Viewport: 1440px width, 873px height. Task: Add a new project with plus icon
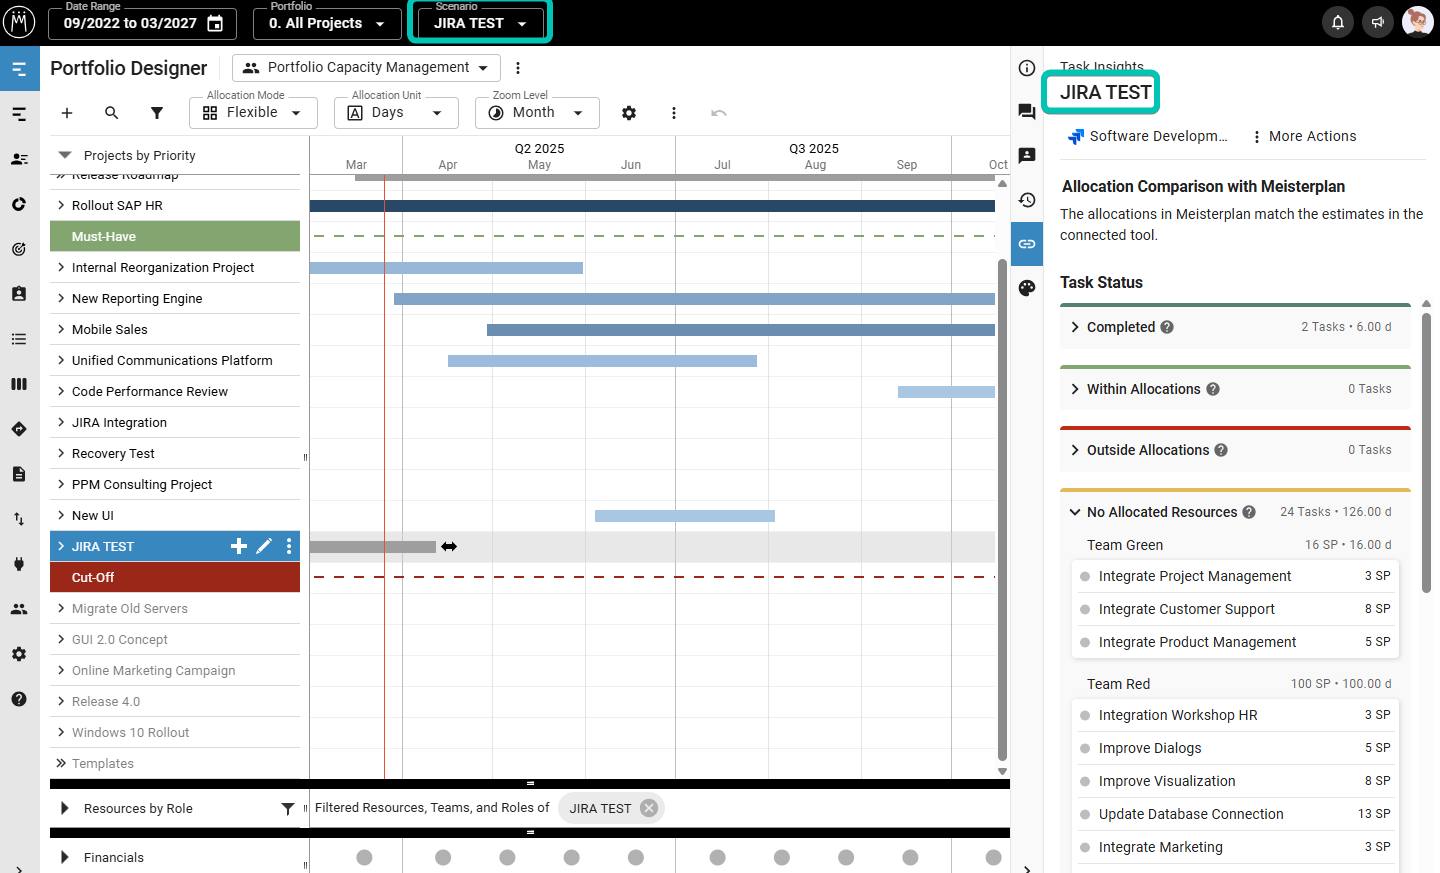(67, 113)
